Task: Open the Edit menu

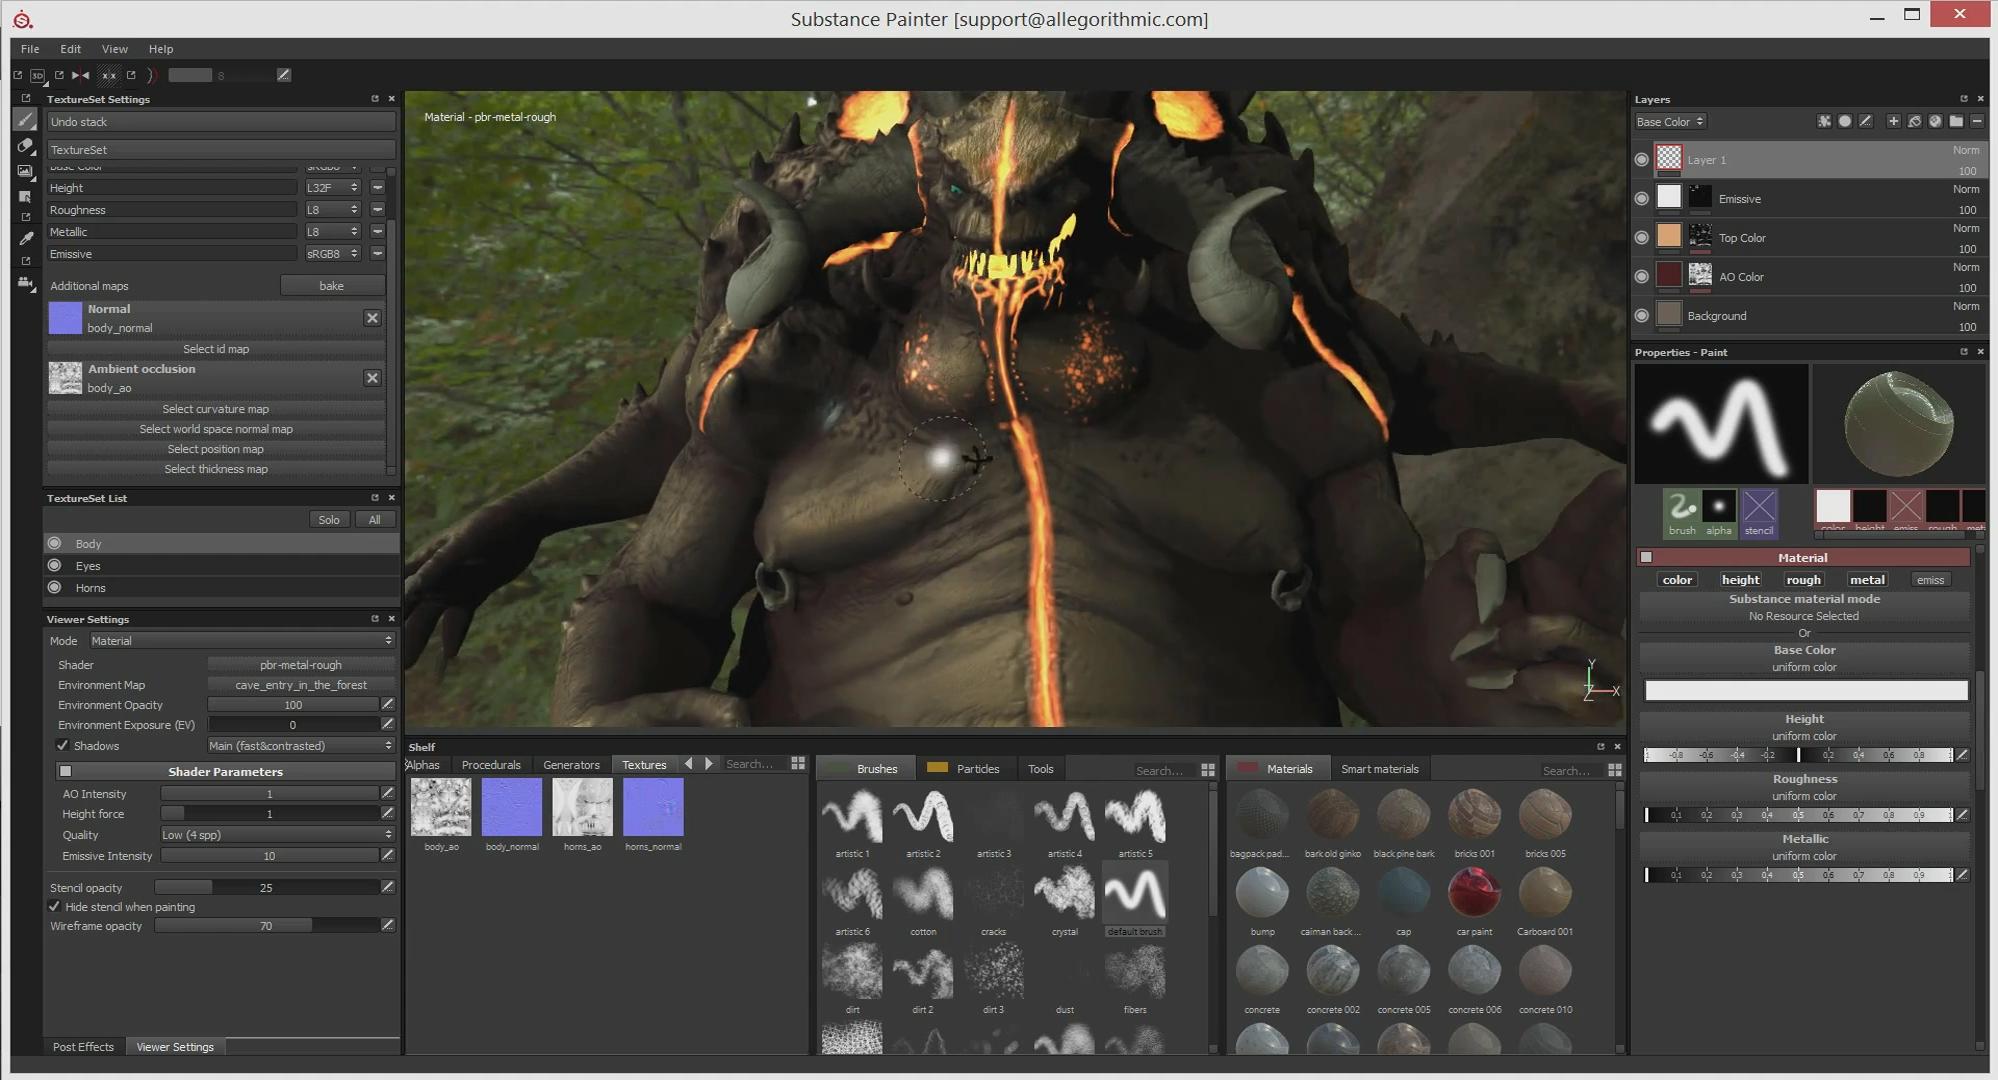Action: tap(70, 49)
